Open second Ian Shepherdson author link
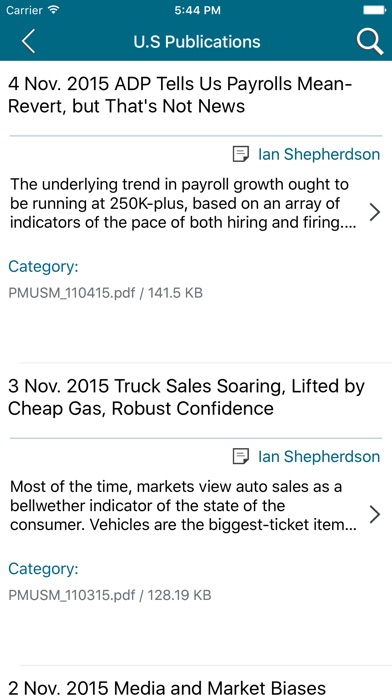The height and width of the screenshot is (696, 392). [319, 456]
